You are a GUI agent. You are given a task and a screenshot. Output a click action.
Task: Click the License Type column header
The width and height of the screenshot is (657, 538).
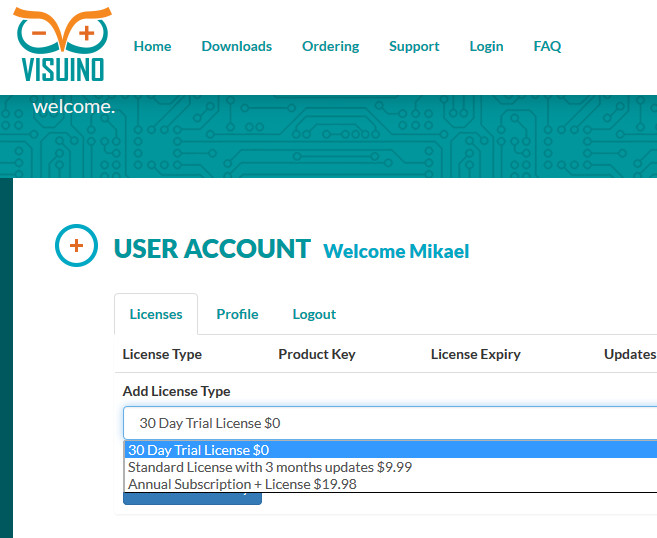tap(162, 354)
